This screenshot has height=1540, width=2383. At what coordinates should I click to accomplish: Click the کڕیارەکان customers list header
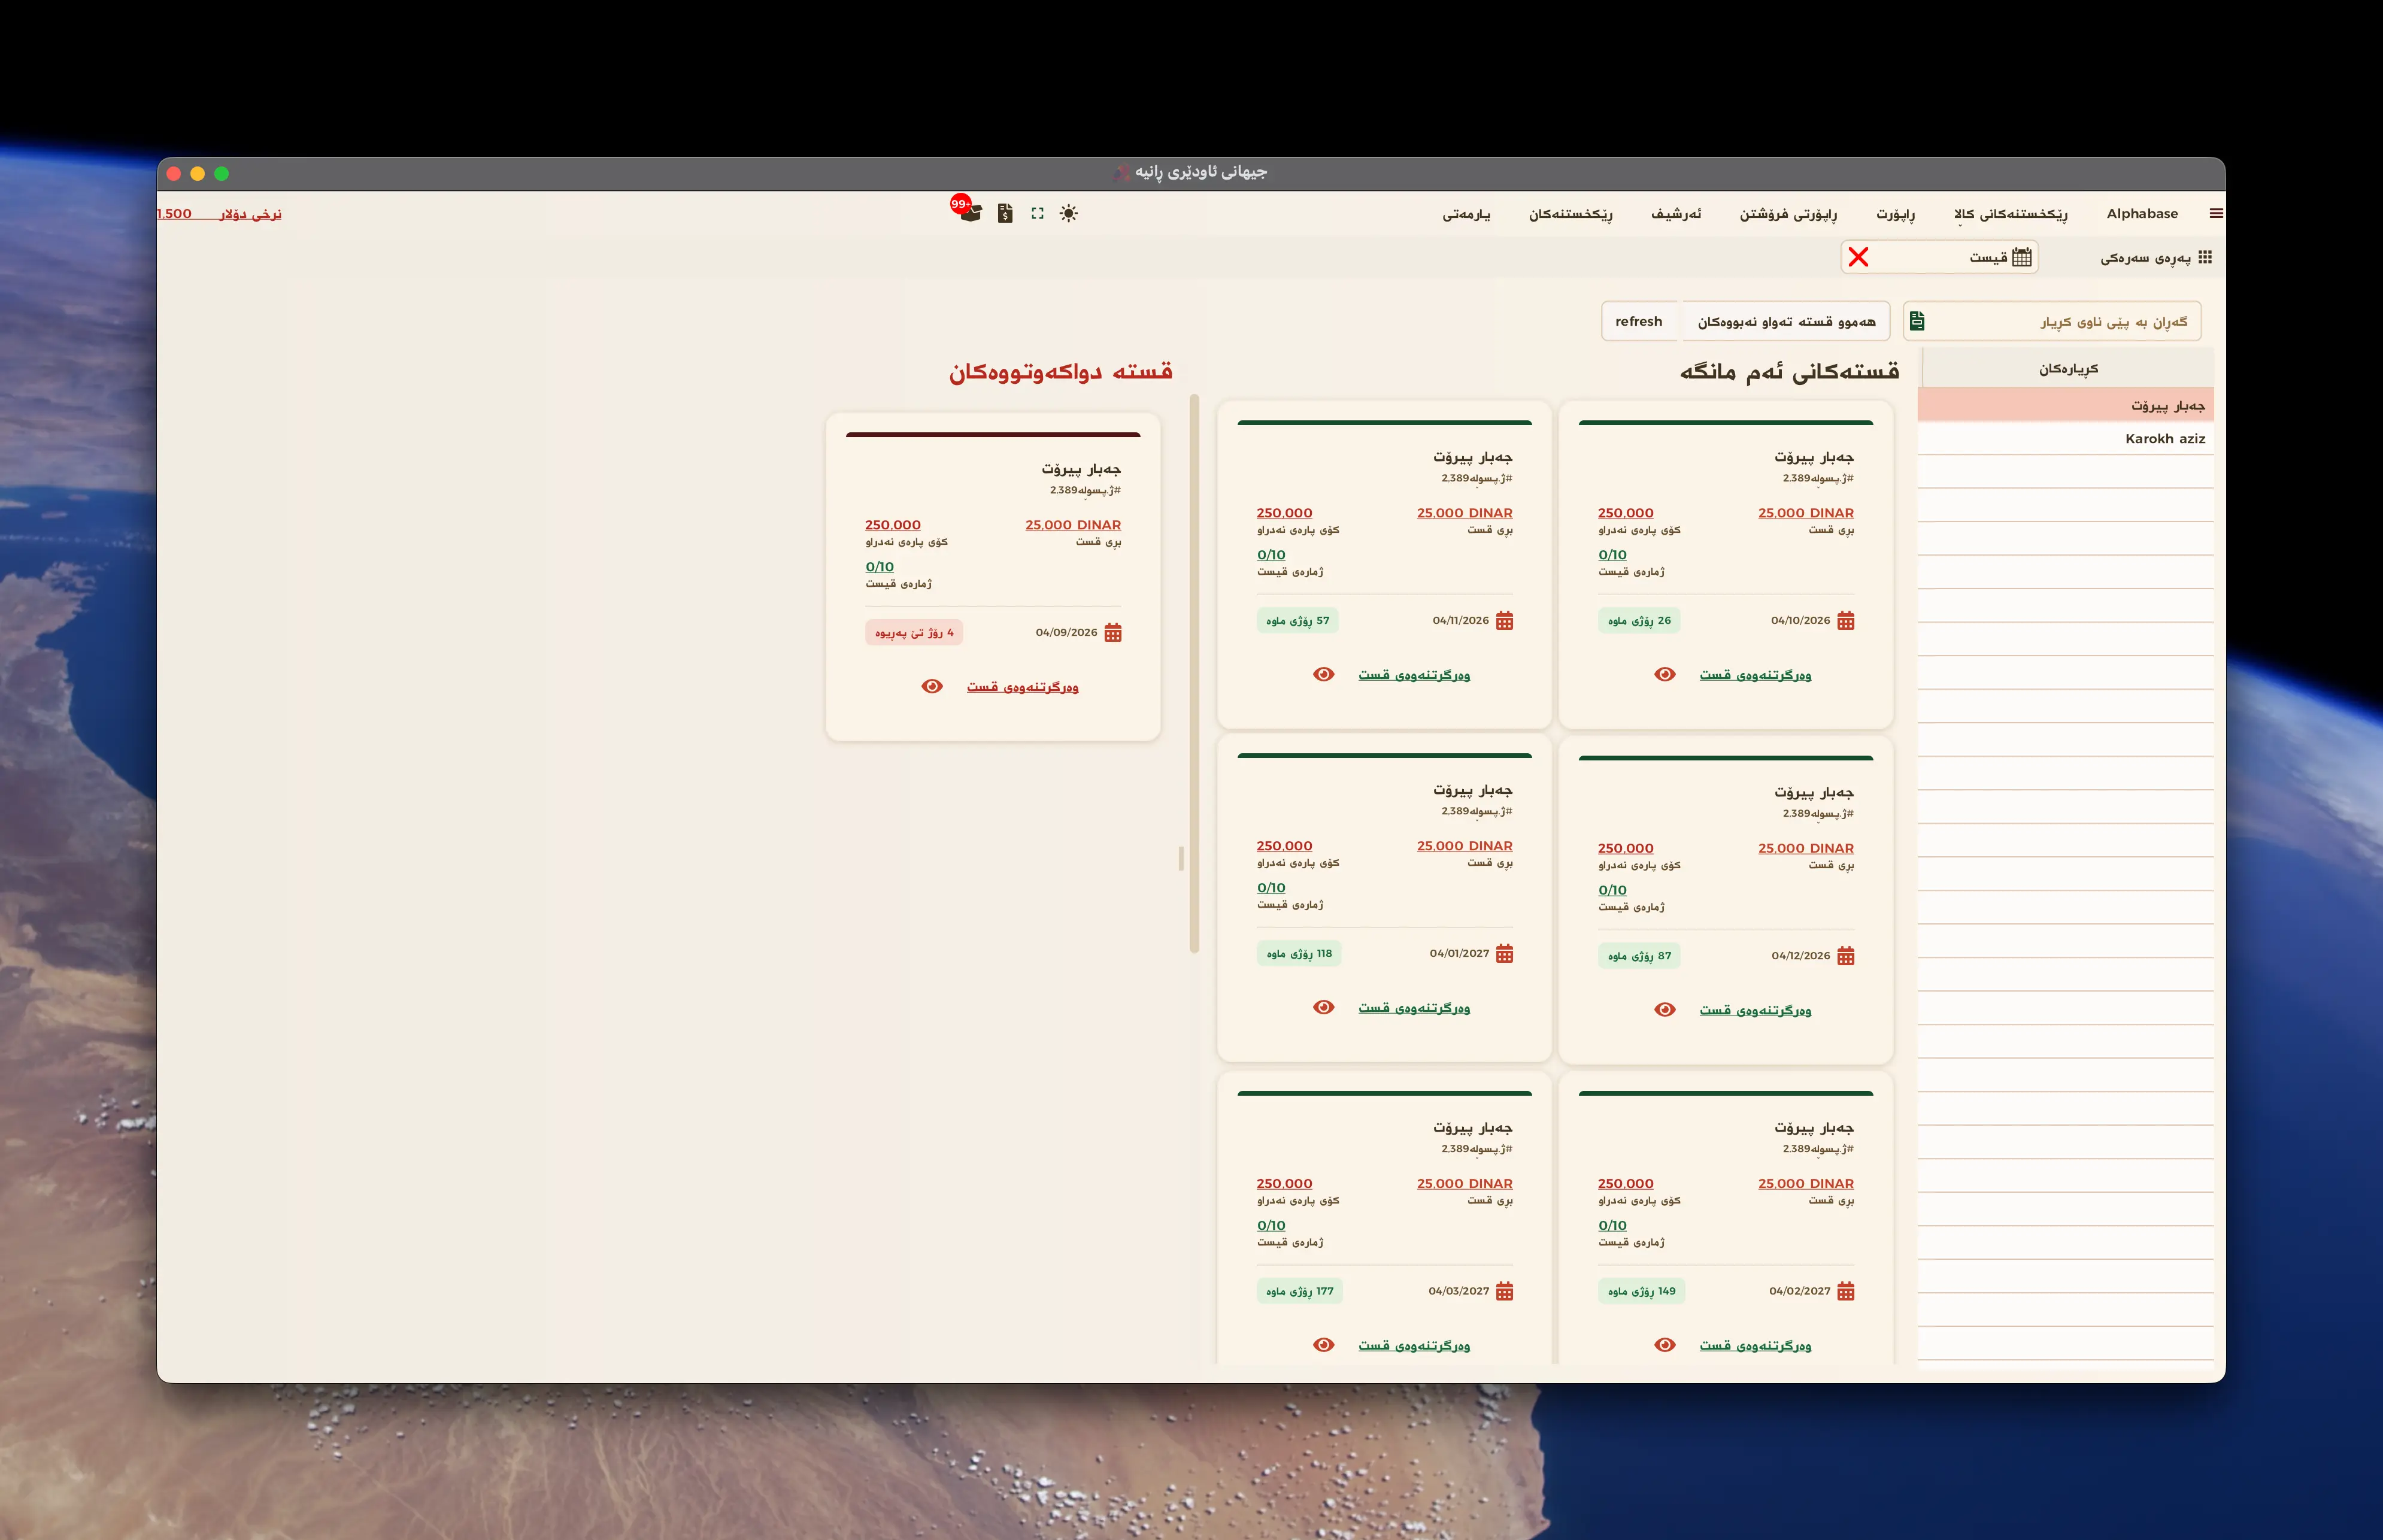tap(2068, 369)
